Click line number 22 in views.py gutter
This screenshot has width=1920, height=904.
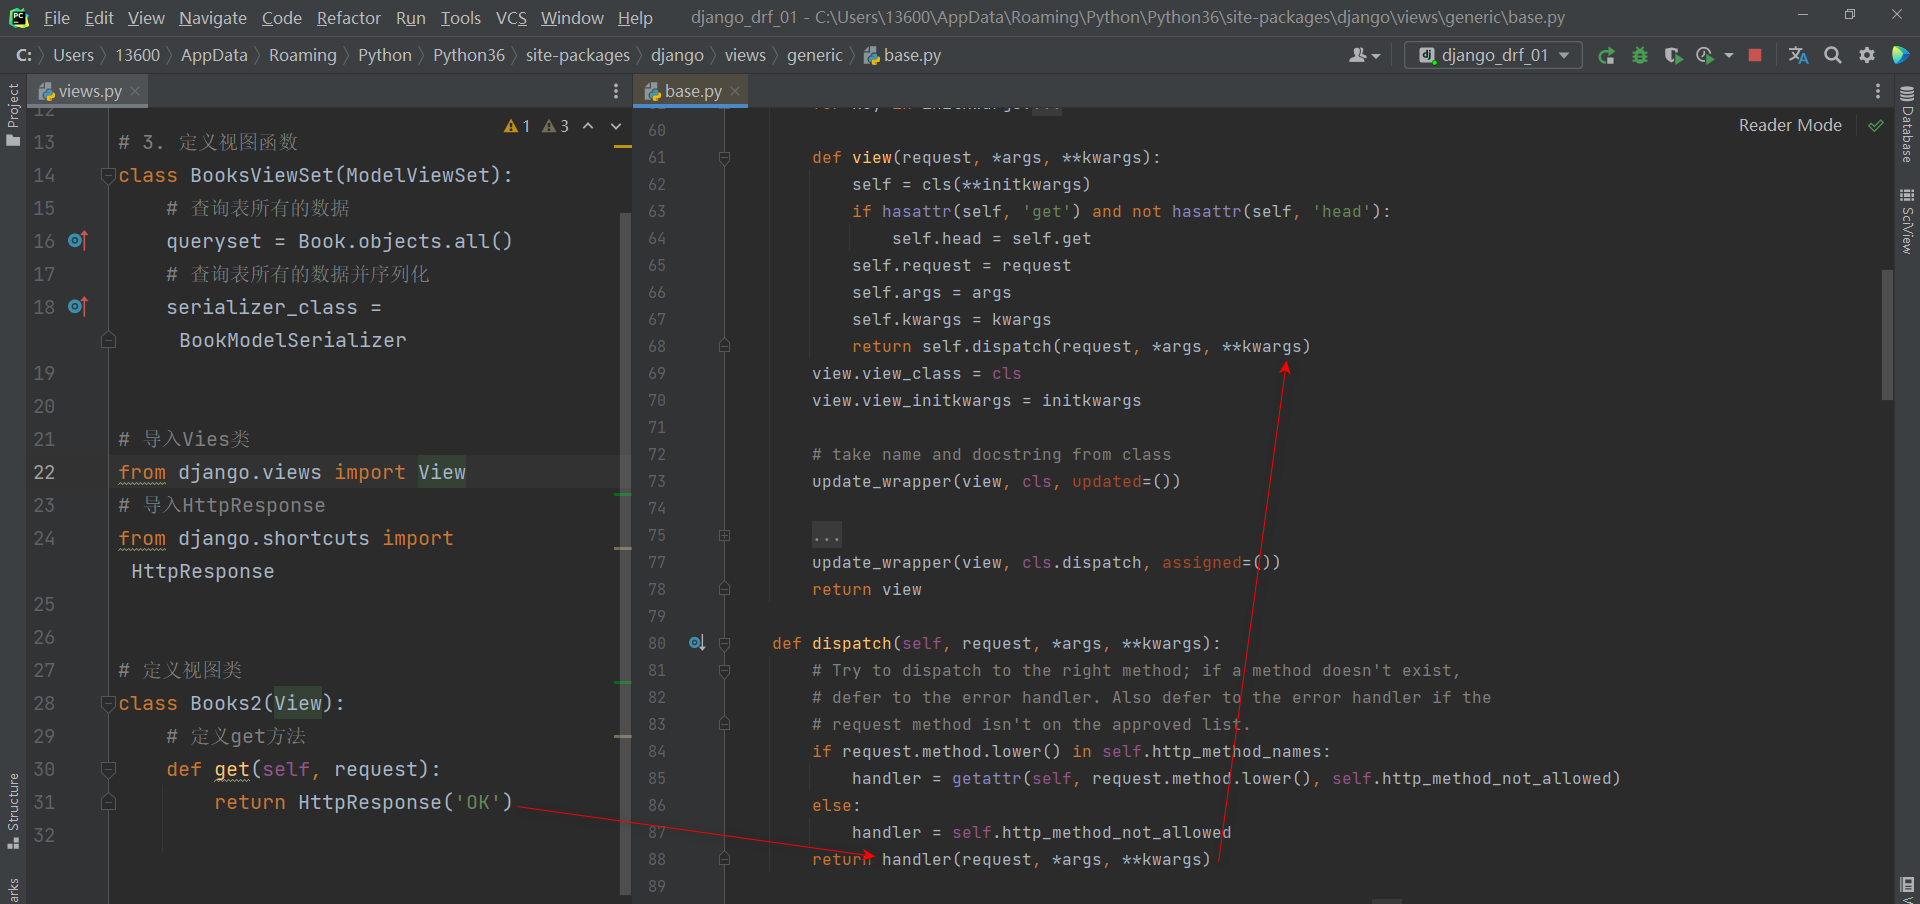(44, 472)
